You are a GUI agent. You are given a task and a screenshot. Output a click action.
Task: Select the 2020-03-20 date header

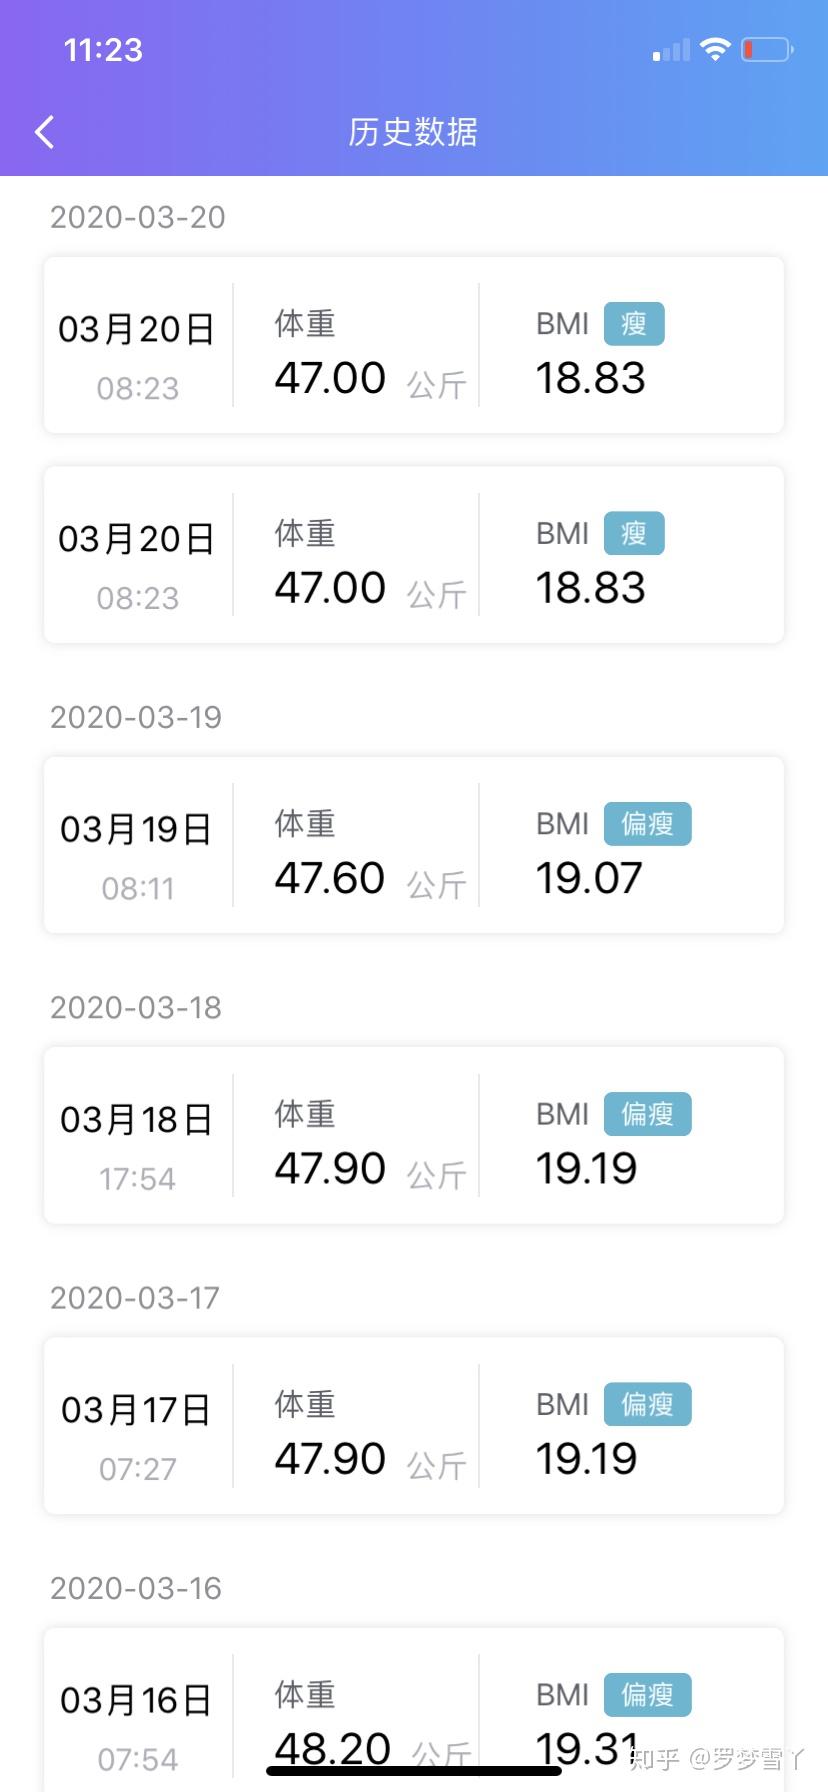click(138, 217)
